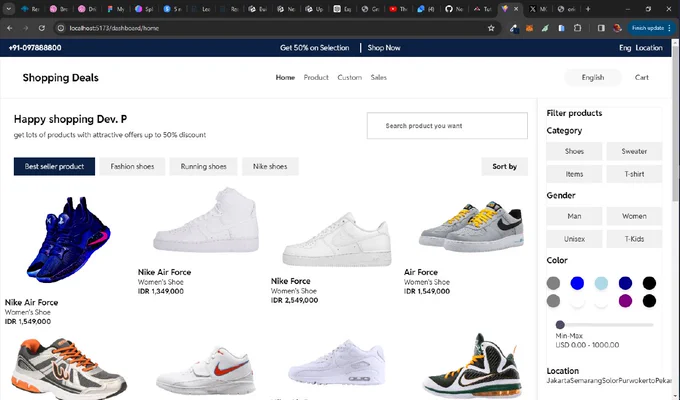Open the Product nav item

pyautogui.click(x=316, y=77)
